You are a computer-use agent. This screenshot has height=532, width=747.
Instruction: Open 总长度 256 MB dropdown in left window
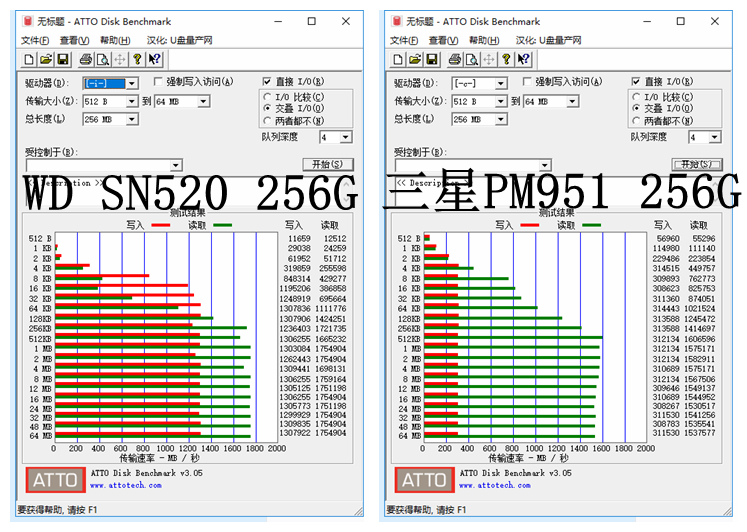133,120
